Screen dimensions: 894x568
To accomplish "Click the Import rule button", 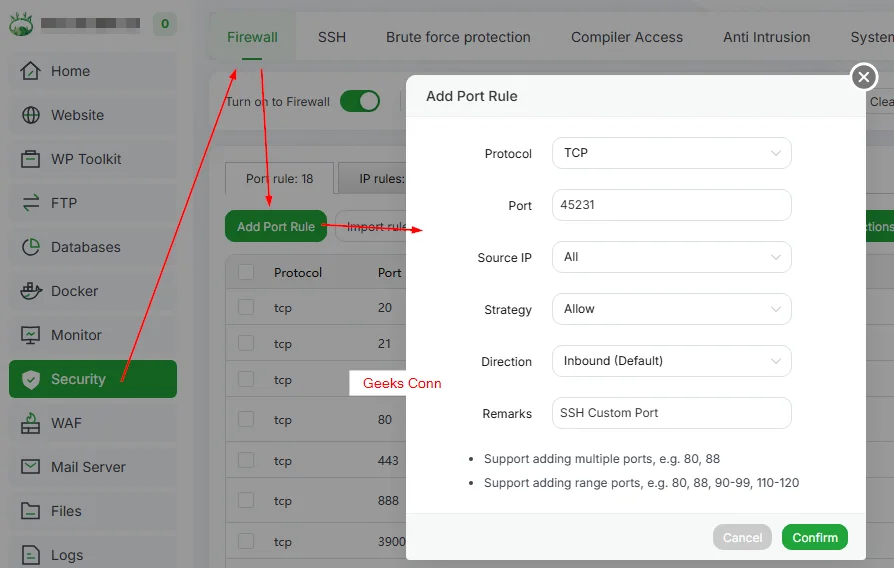I will click(371, 226).
